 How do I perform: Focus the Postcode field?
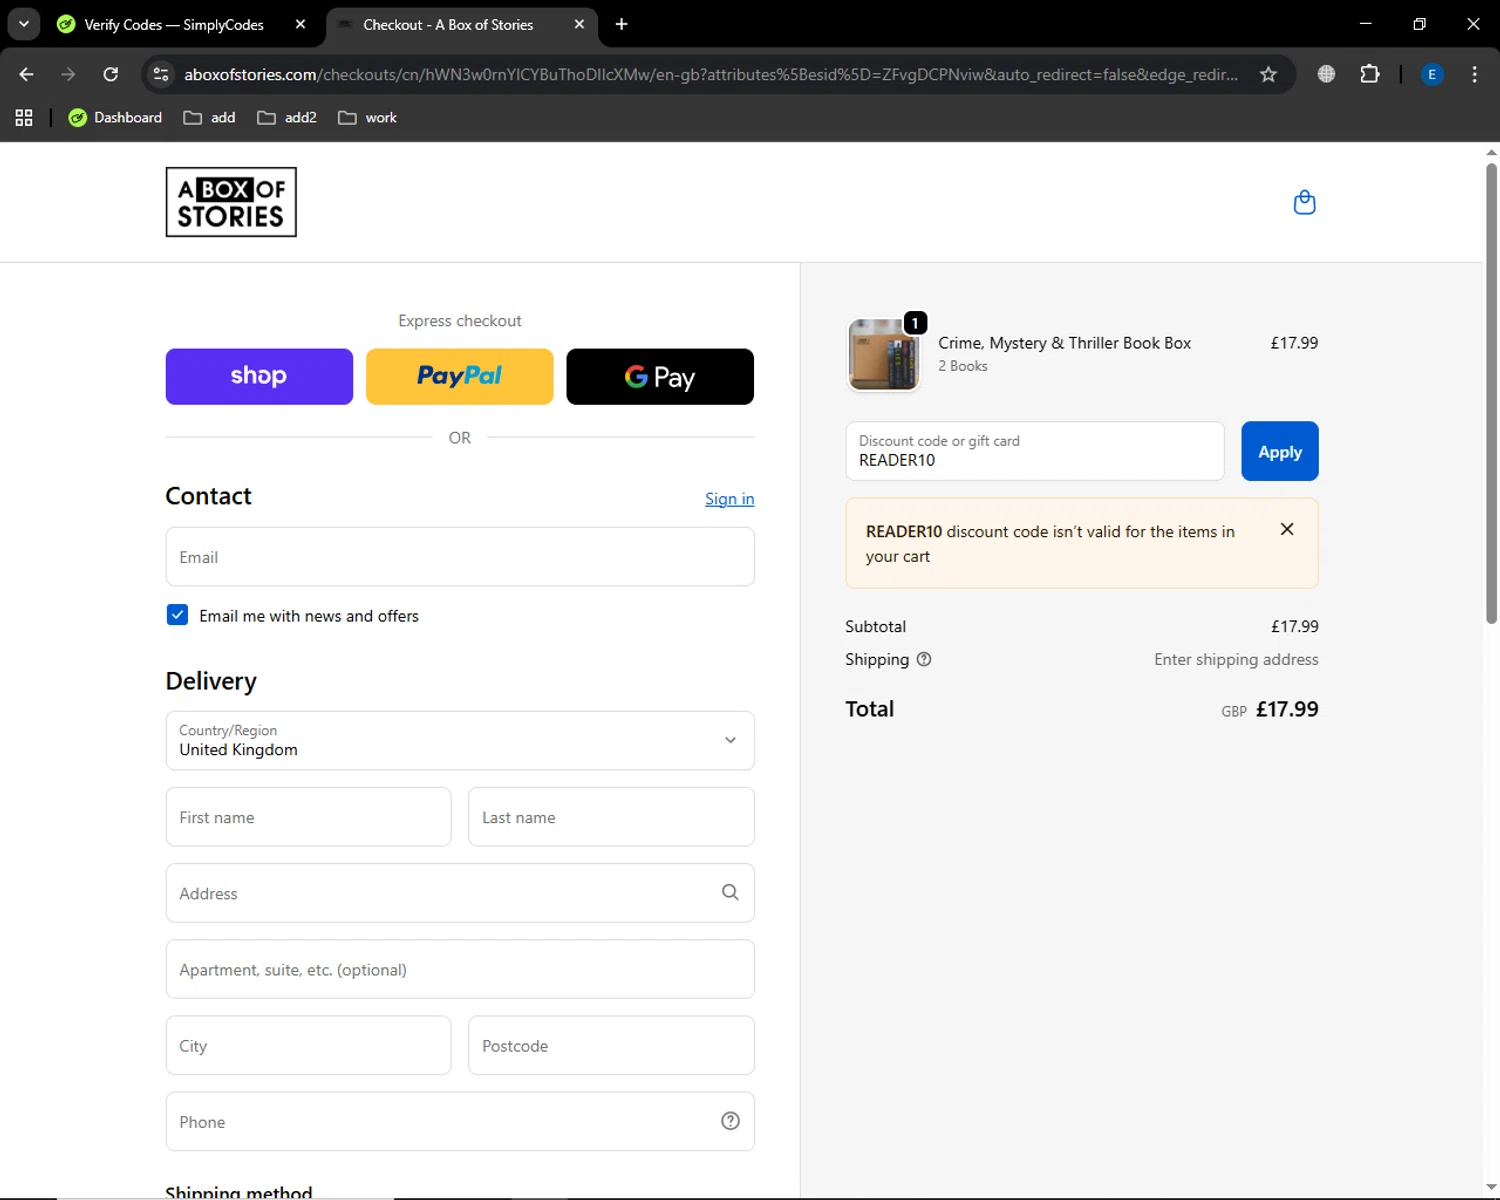611,1045
